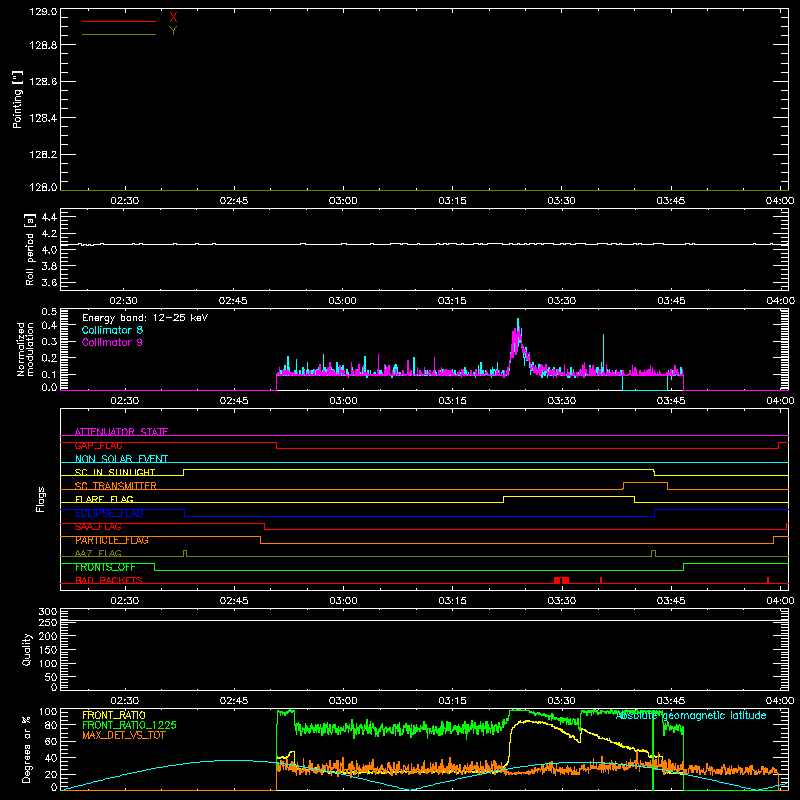Click 03:00 time label under Pointing panel
Screen dimensions: 800x800
(x=343, y=201)
